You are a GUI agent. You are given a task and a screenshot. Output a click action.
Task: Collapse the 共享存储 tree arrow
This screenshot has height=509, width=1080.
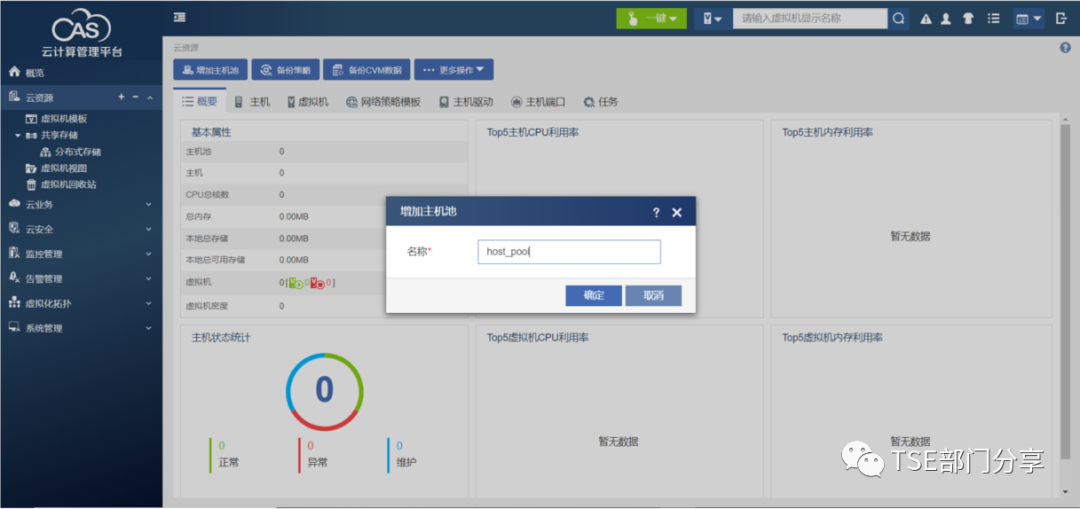point(18,135)
